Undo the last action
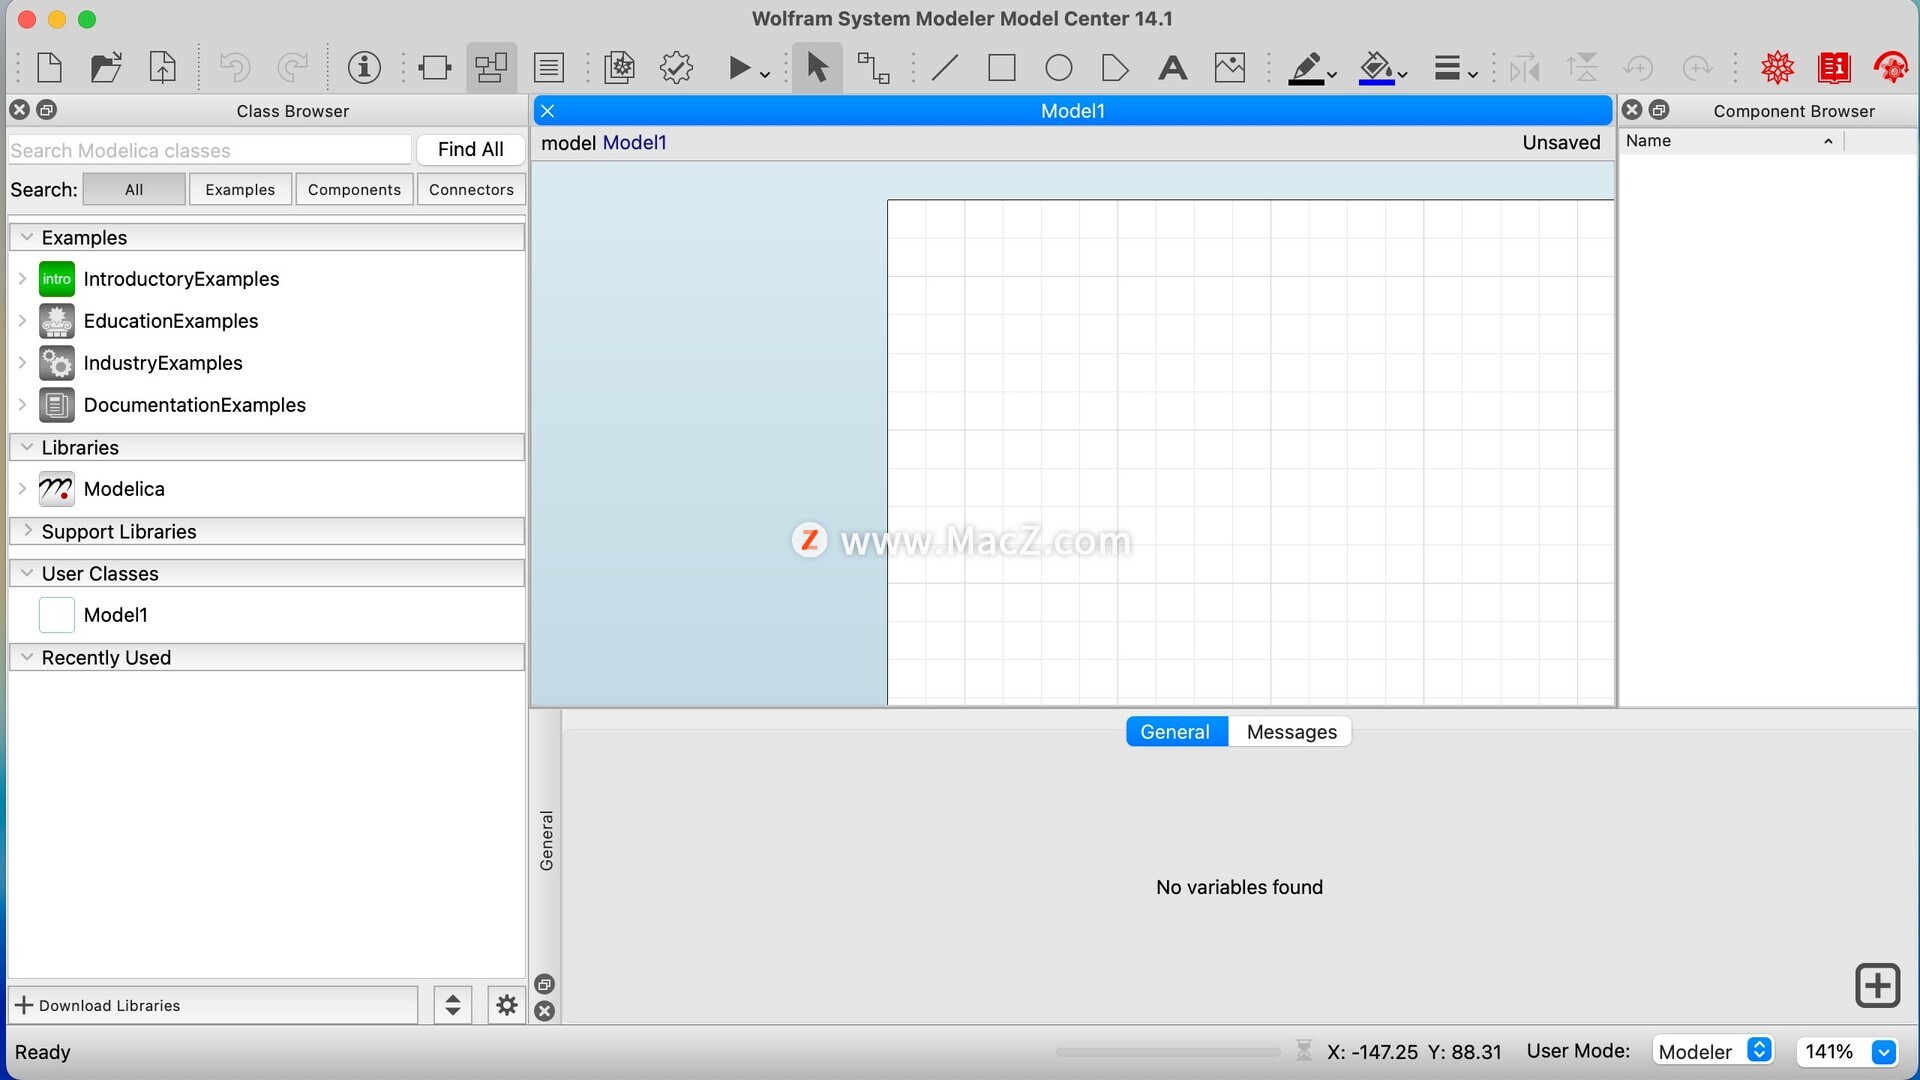 [x=234, y=68]
